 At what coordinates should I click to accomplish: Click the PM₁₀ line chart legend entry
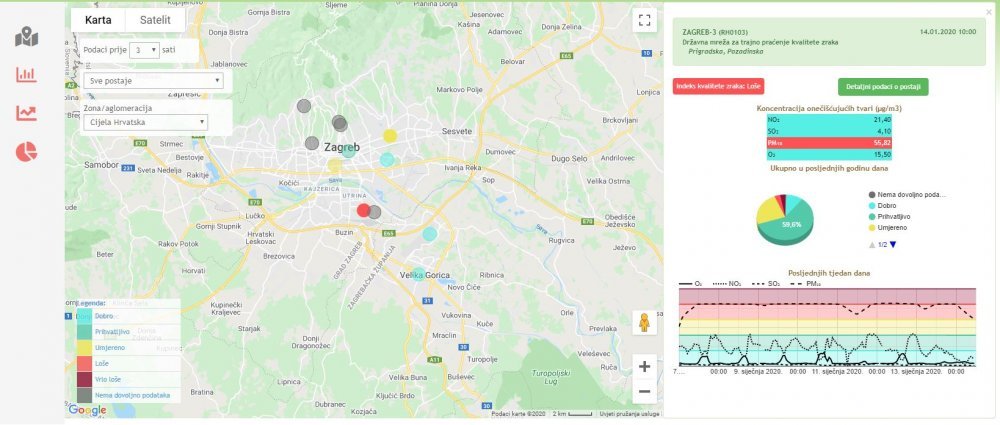pyautogui.click(x=807, y=283)
